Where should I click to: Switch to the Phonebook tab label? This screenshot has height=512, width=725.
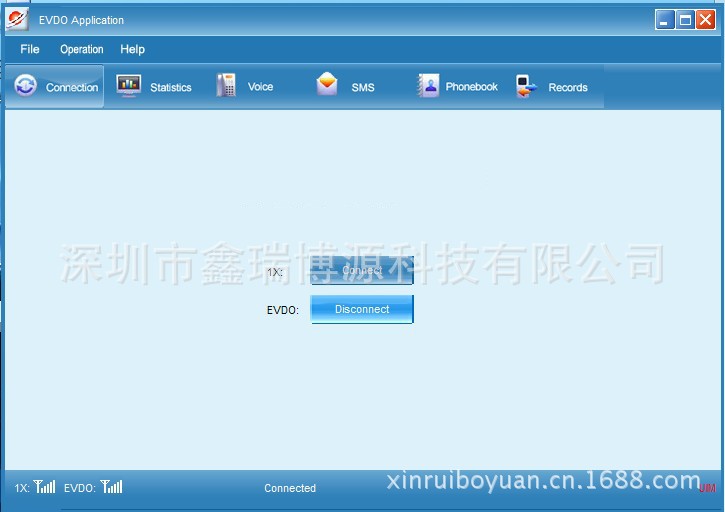pos(472,86)
